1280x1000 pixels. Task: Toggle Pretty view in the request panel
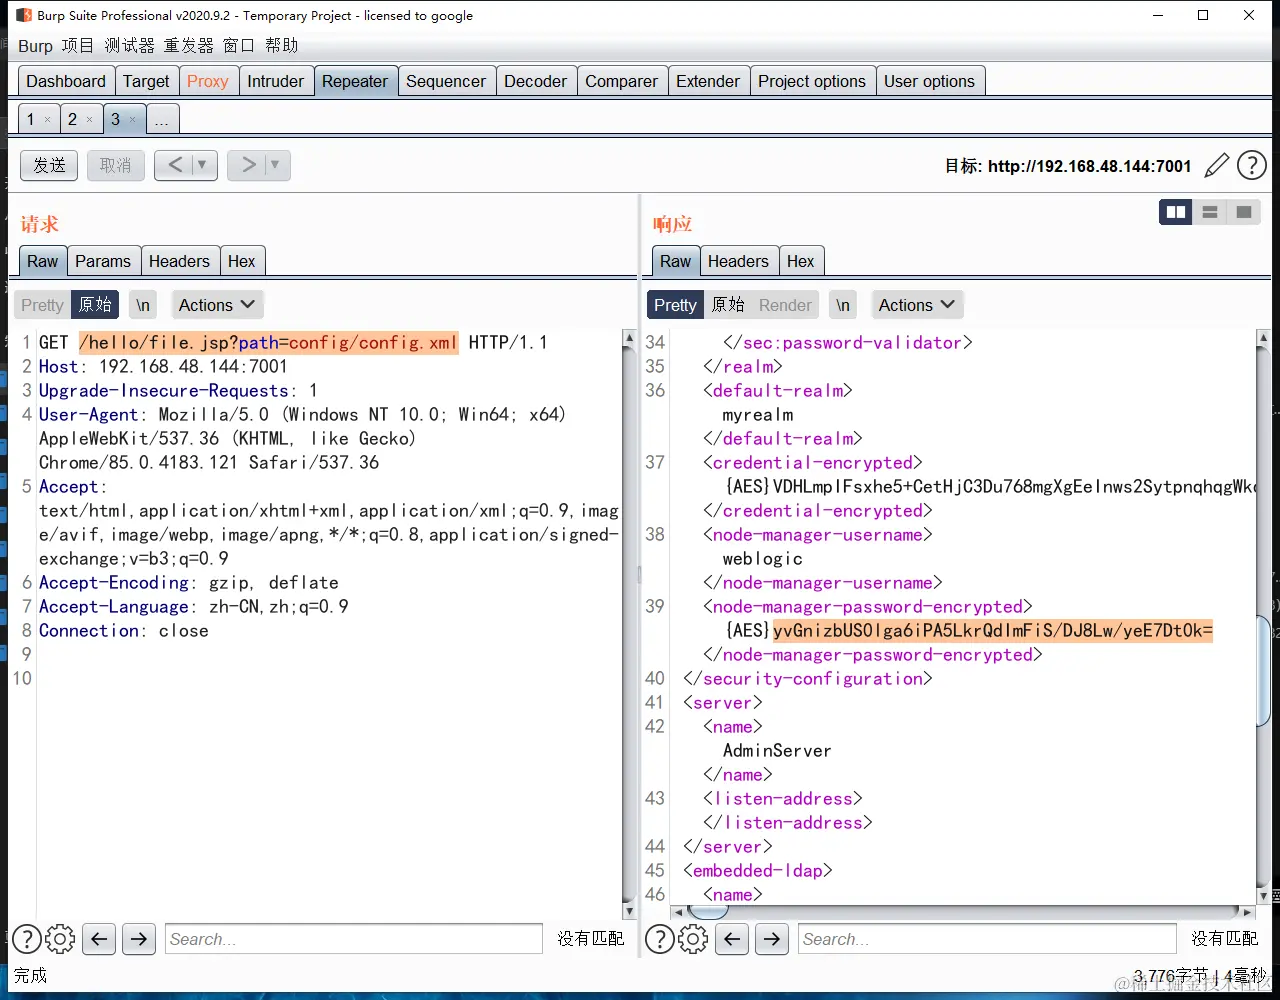coord(42,305)
